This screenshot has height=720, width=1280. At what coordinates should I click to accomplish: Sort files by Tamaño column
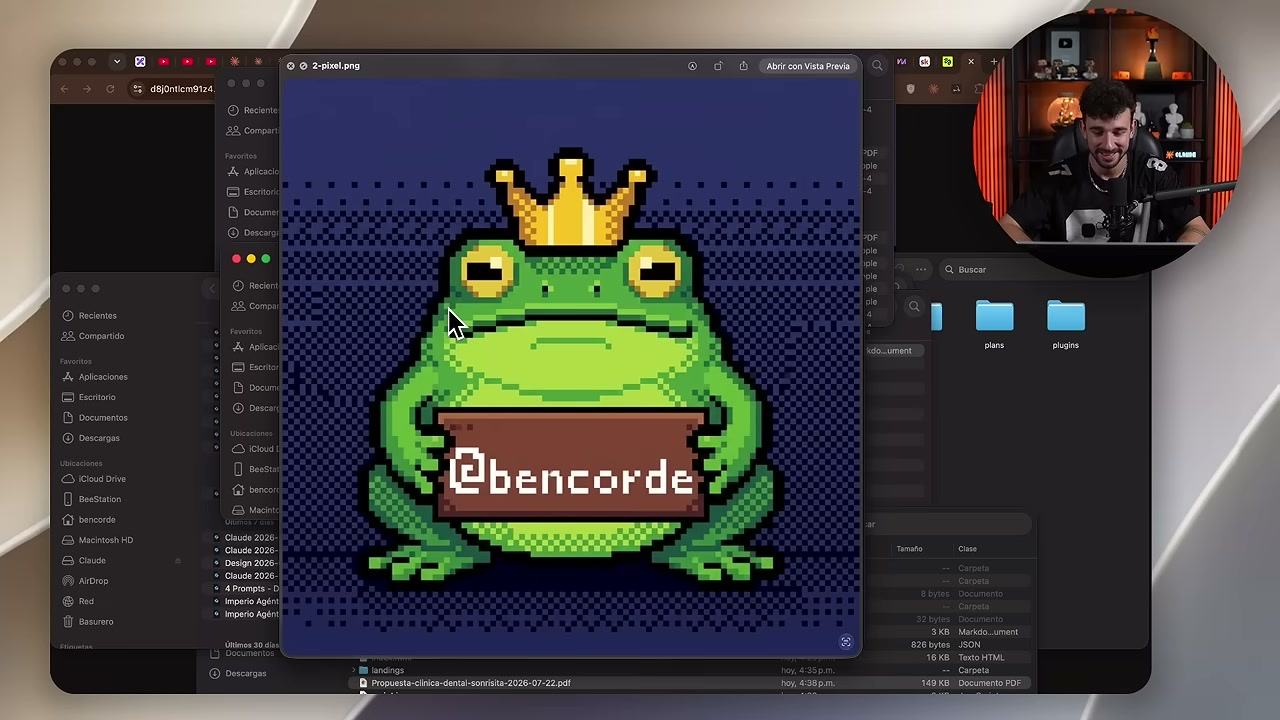pyautogui.click(x=909, y=549)
